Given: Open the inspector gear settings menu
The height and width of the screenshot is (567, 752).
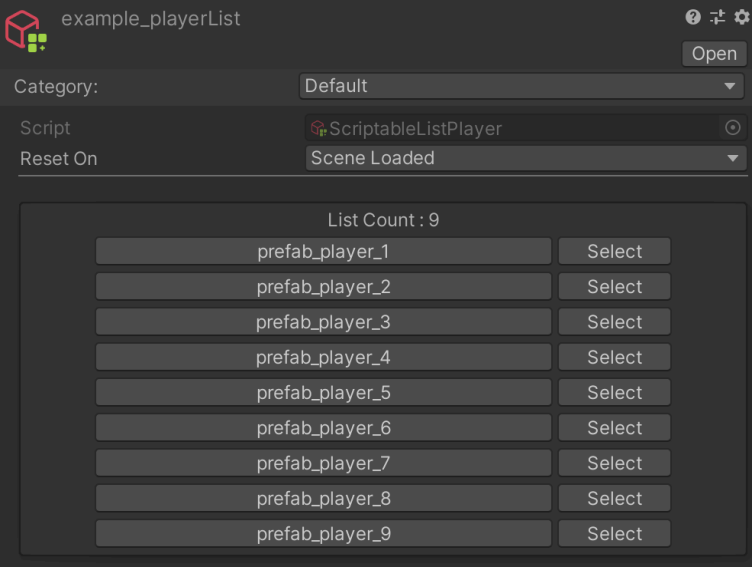Looking at the screenshot, I should 742,17.
